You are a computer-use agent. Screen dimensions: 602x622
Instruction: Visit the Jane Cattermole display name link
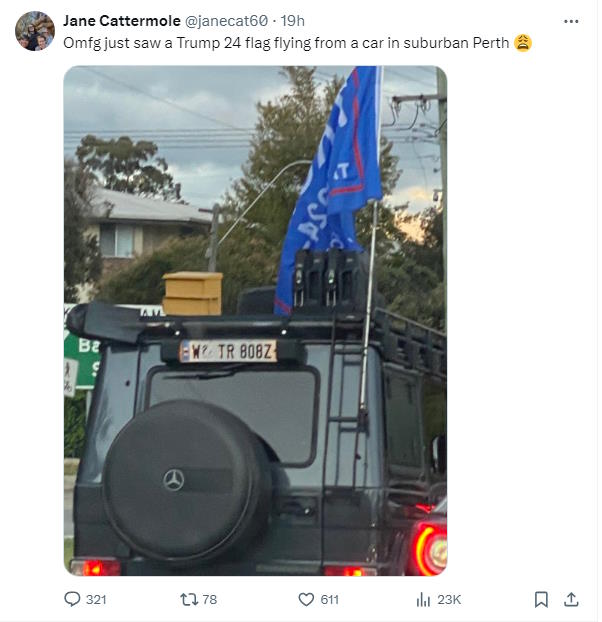click(122, 21)
